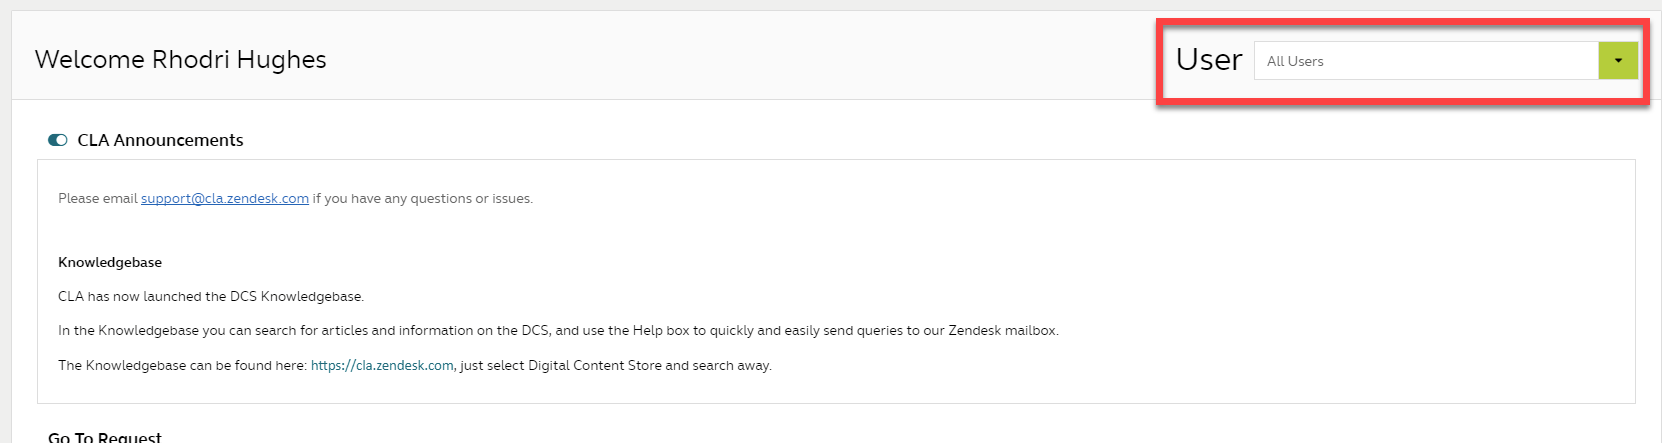Click the 'All Users' selected value text

(1295, 62)
